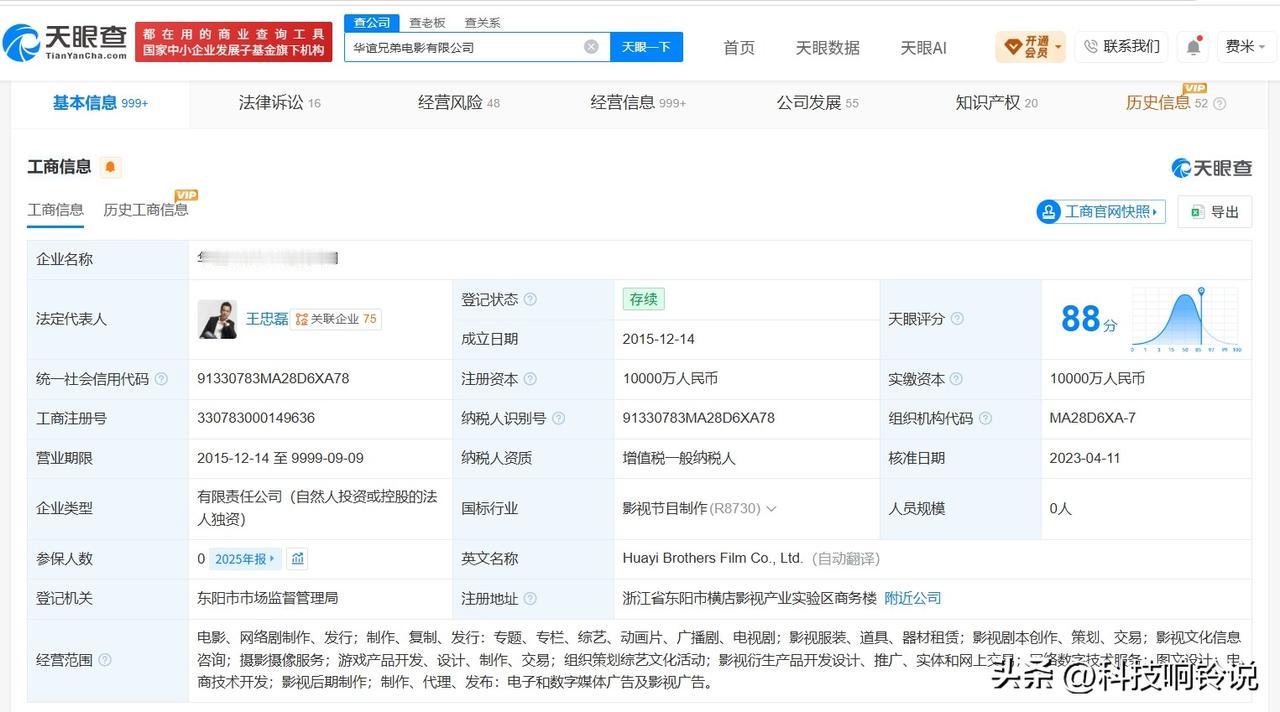This screenshot has height=712, width=1280.
Task: Open 天眼数据 in top navigation
Action: (827, 47)
